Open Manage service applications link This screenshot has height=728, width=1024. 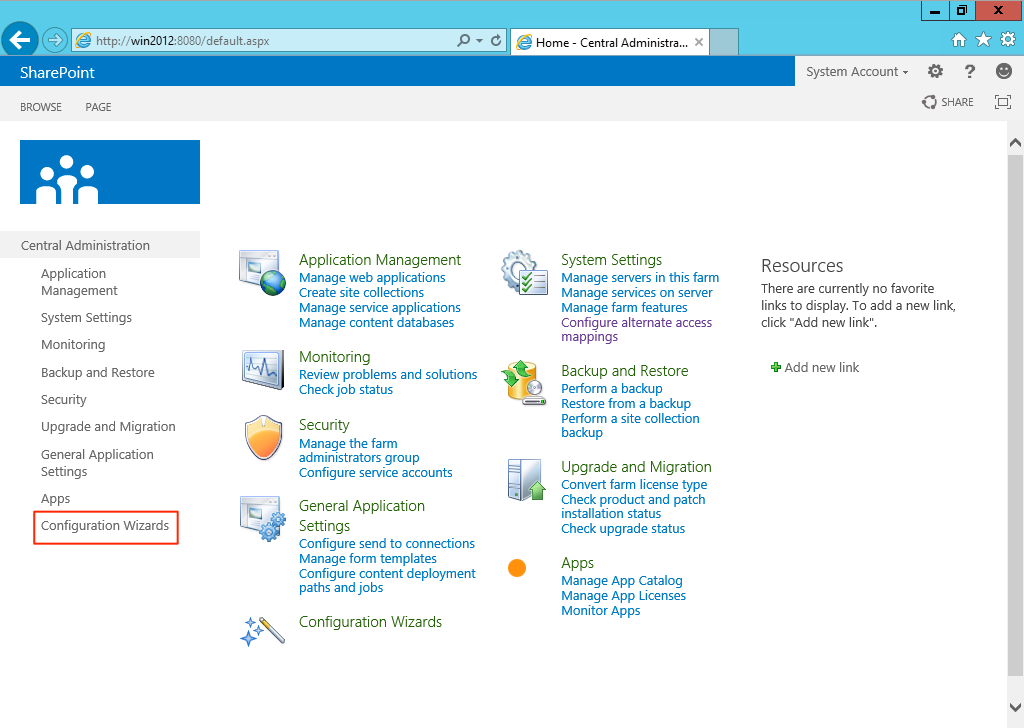379,308
